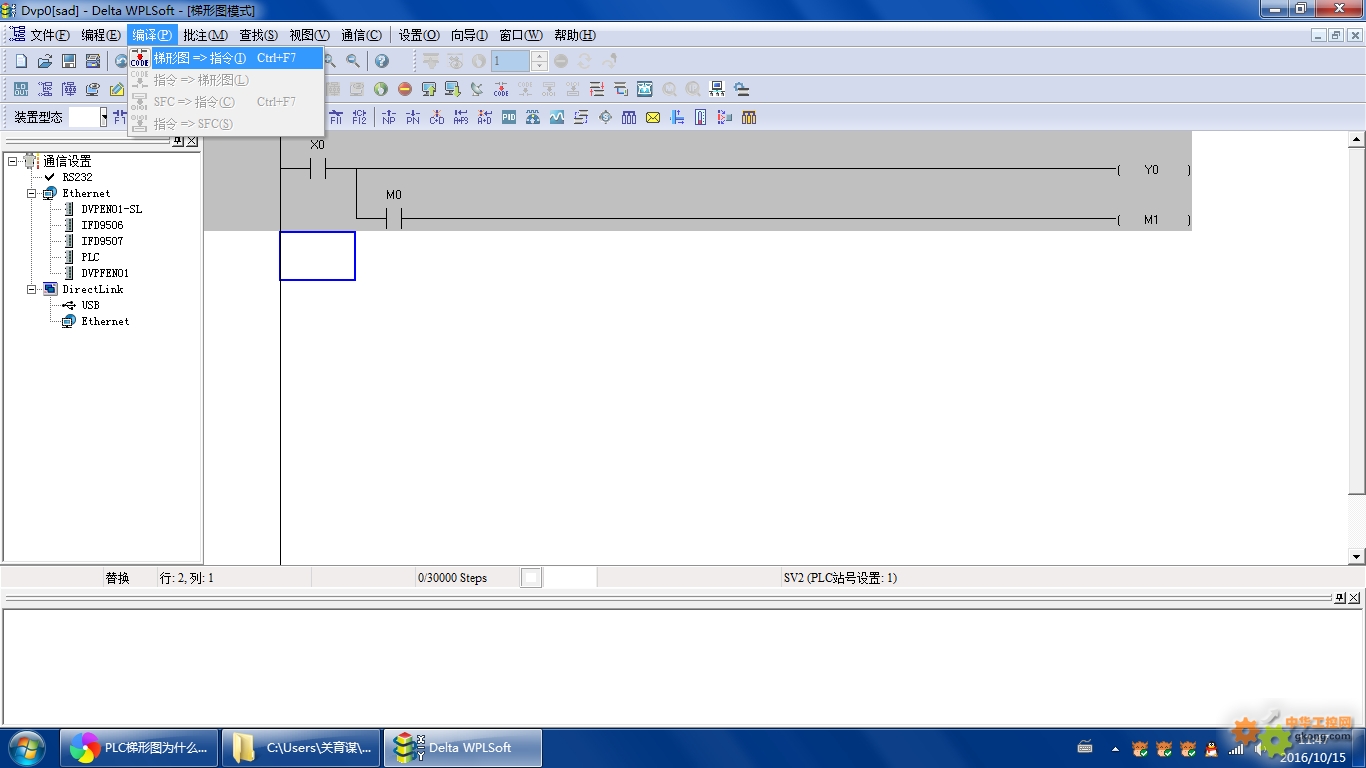The width and height of the screenshot is (1366, 768).
Task: Click the F11 ladder toolbar icon
Action: point(335,117)
